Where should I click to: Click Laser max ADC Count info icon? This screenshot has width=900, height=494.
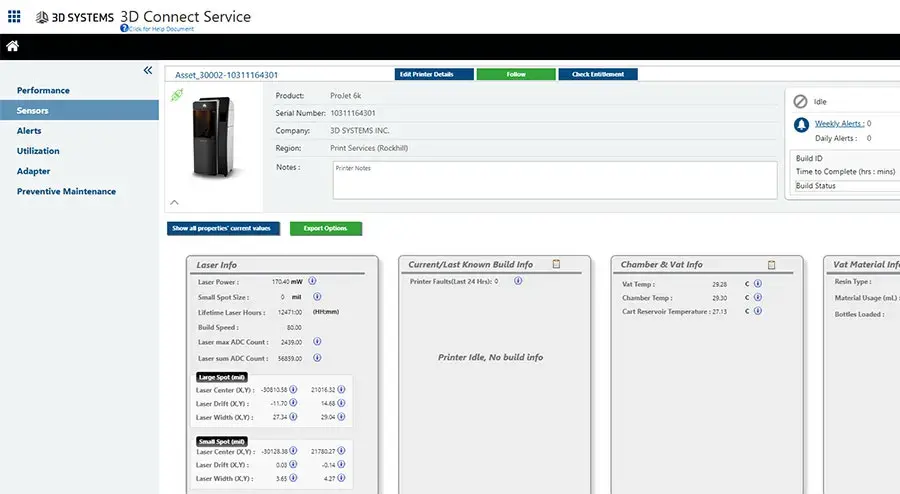coord(317,341)
